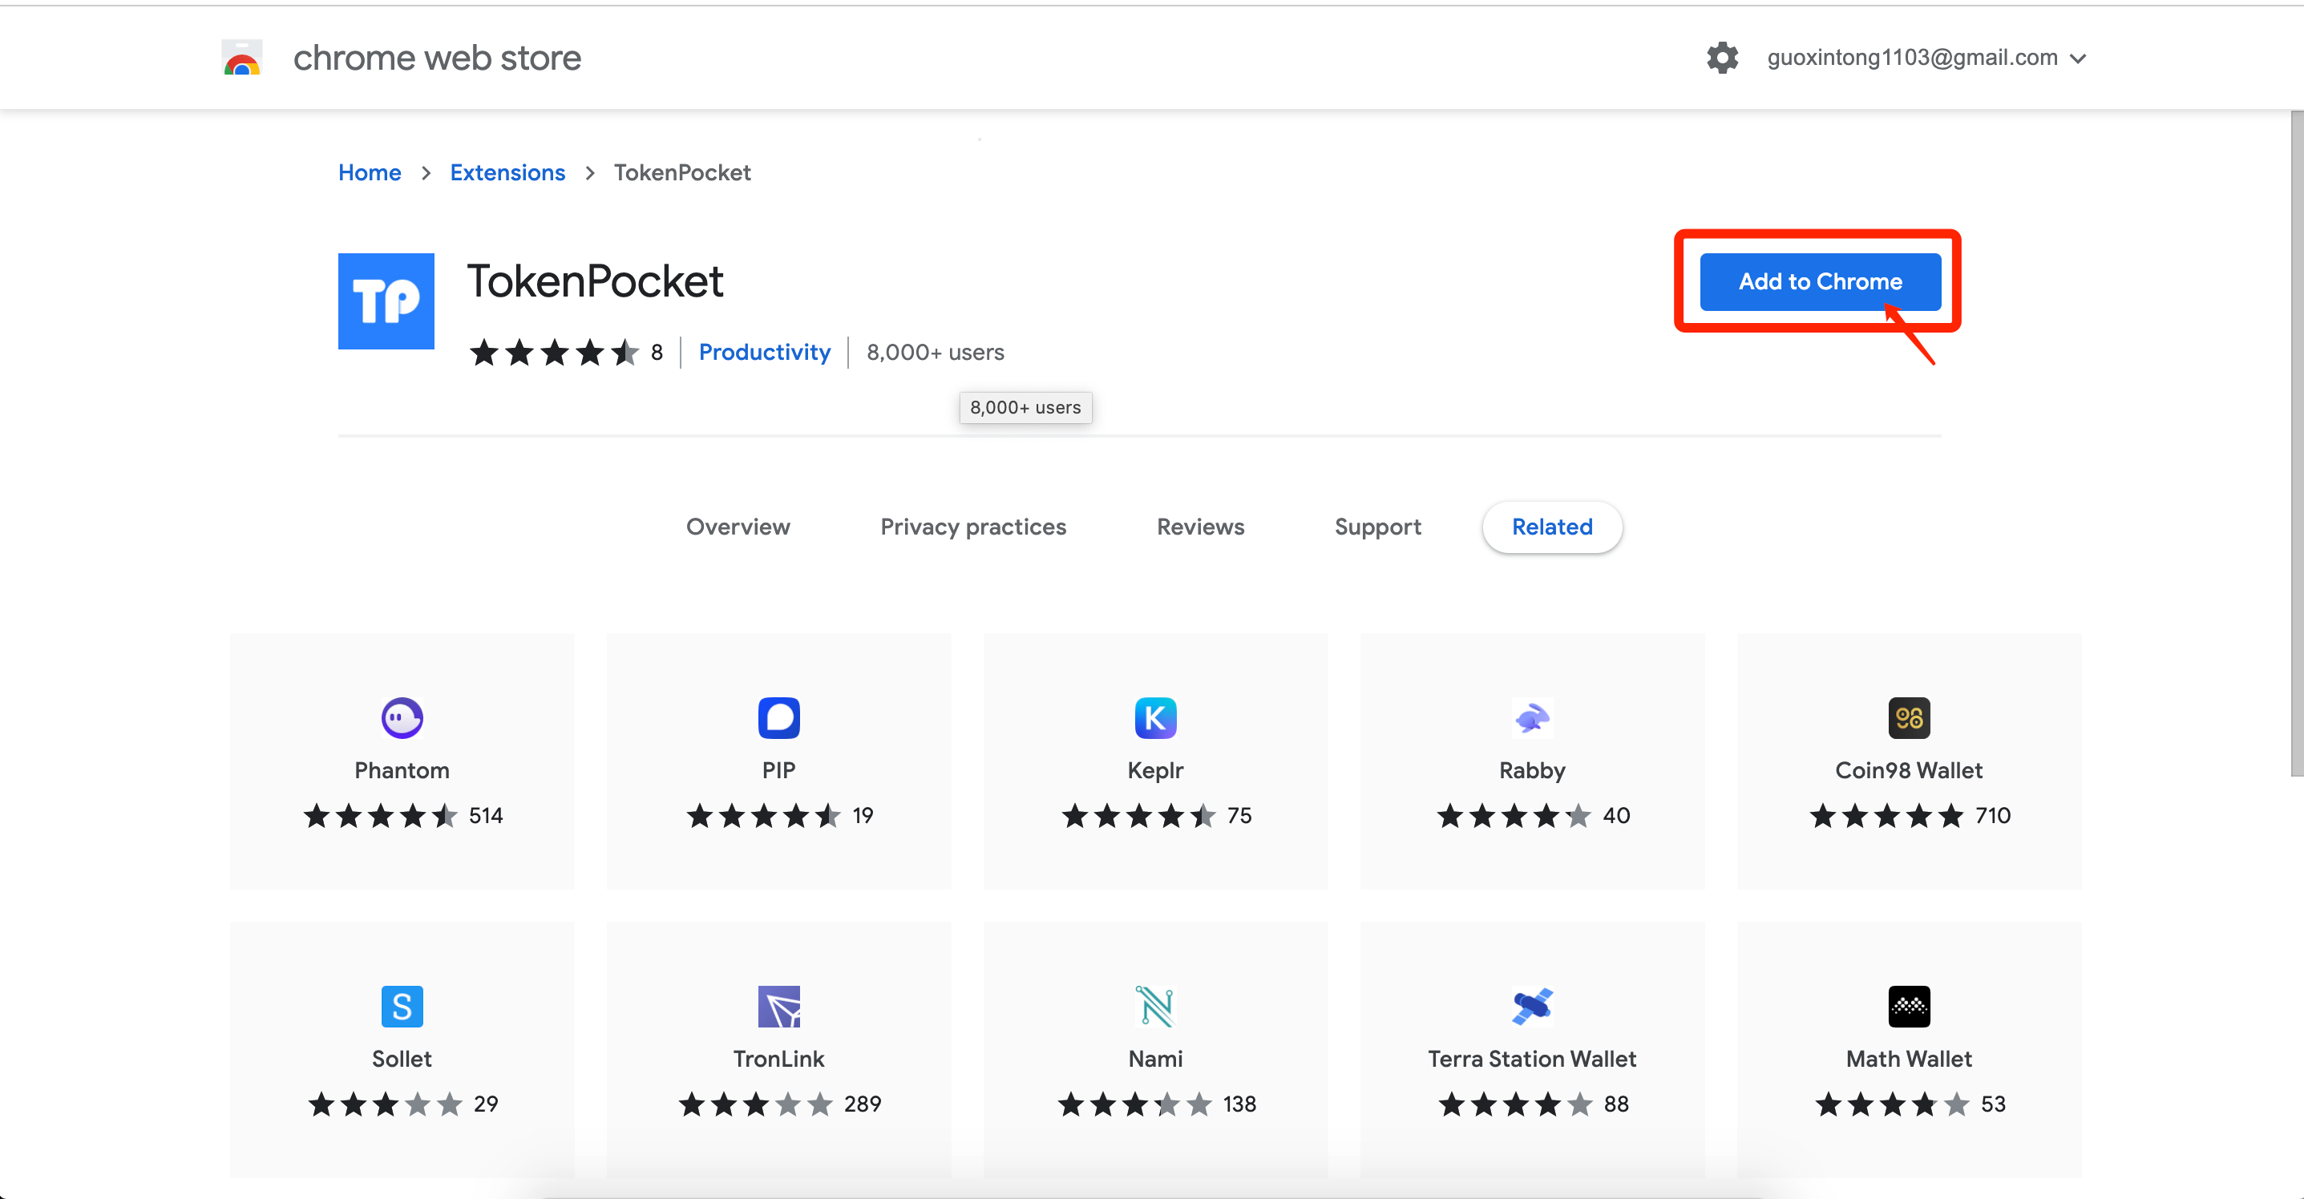Go to Extensions breadcrumb link

pos(507,173)
